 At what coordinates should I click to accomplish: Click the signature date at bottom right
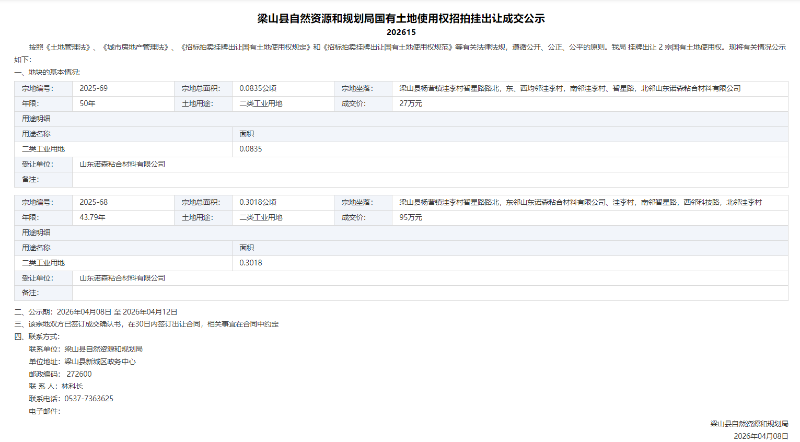tap(762, 437)
